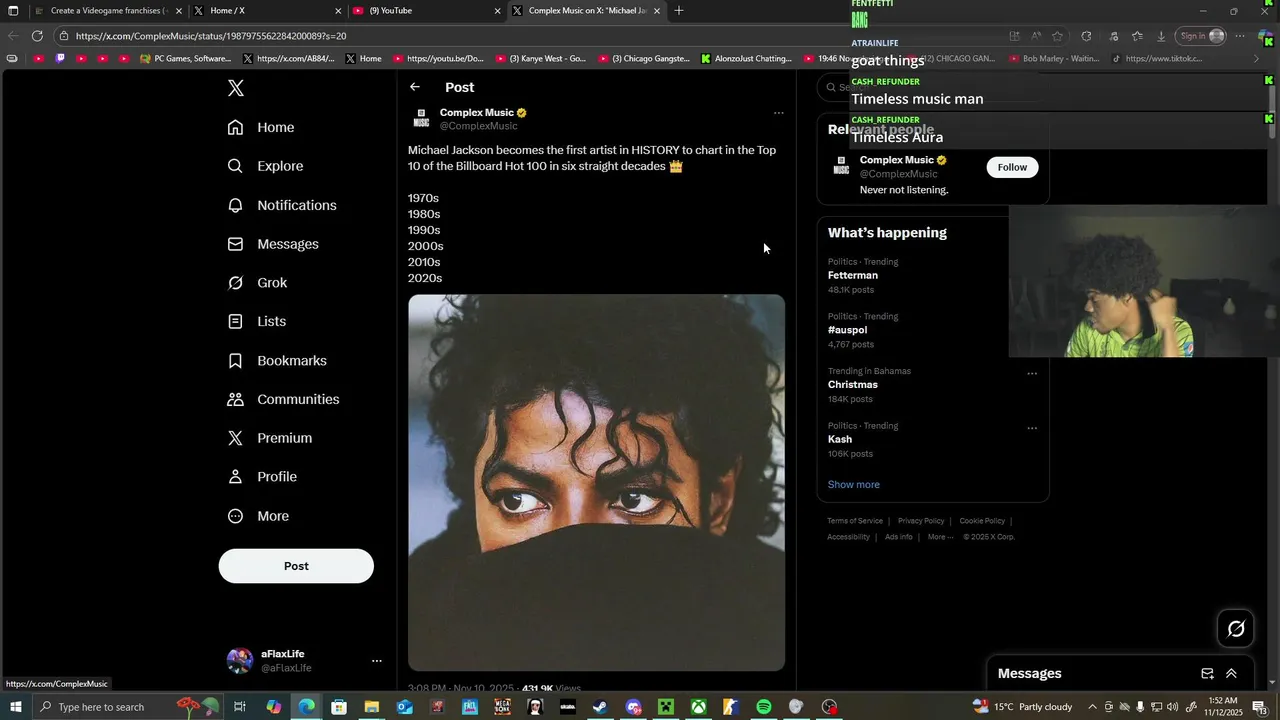Open File Explorer on taskbar

click(371, 707)
